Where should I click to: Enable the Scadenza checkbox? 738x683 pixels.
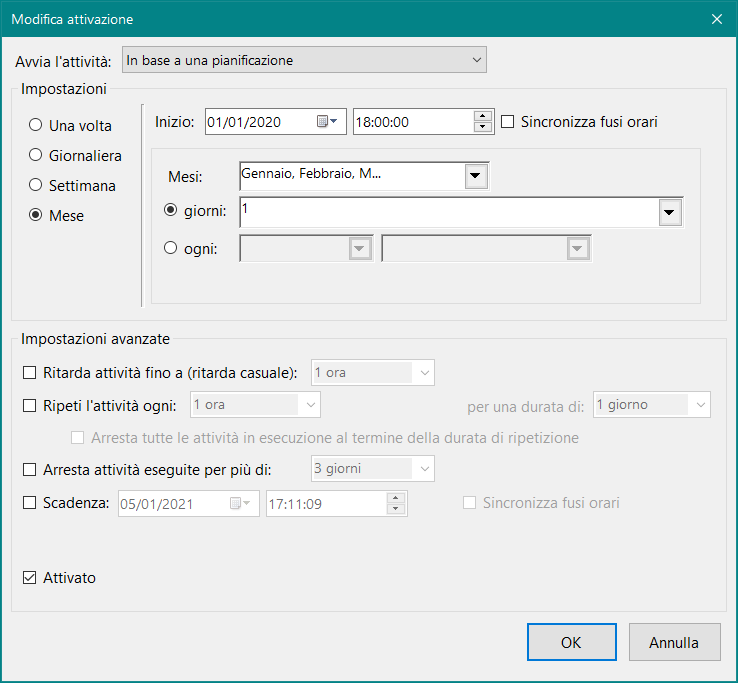[x=30, y=503]
